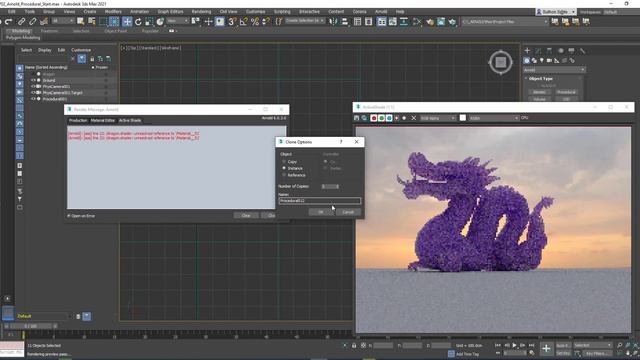Open the Create Selection Set dropdown
Image resolution: width=640 pixels, height=360 pixels.
click(304, 21)
